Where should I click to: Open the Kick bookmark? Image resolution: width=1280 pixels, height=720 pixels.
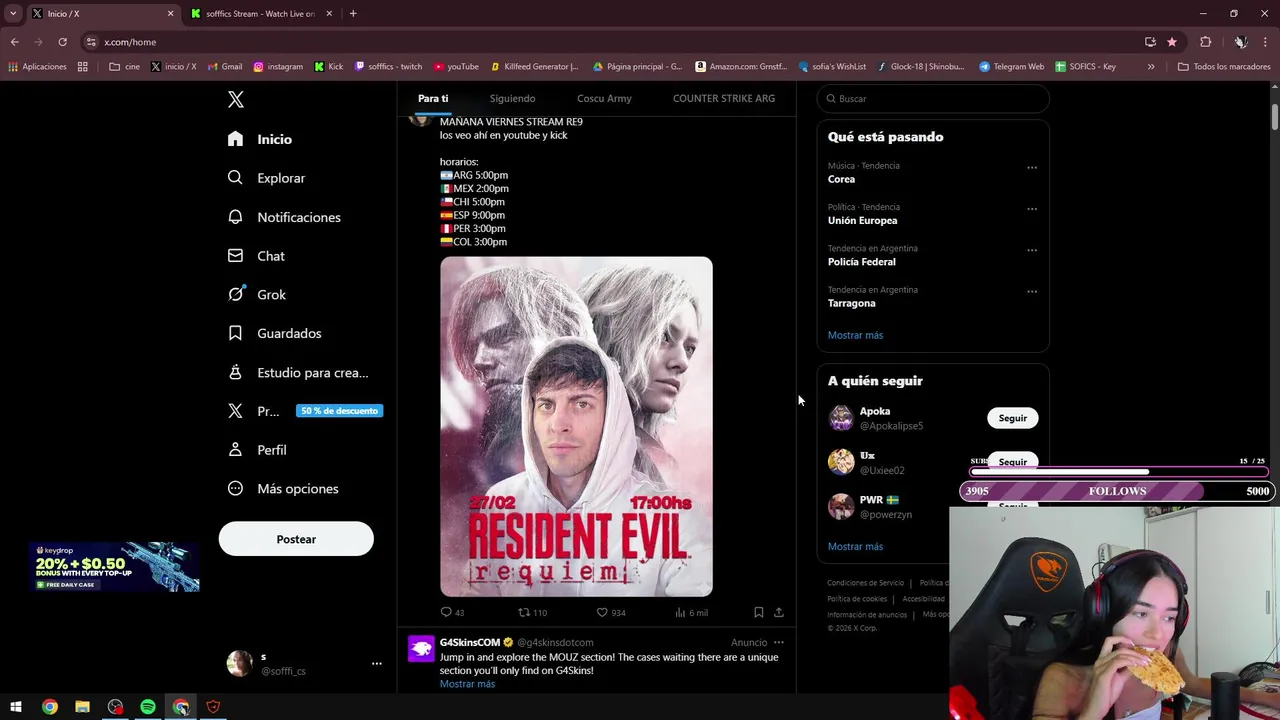(328, 67)
